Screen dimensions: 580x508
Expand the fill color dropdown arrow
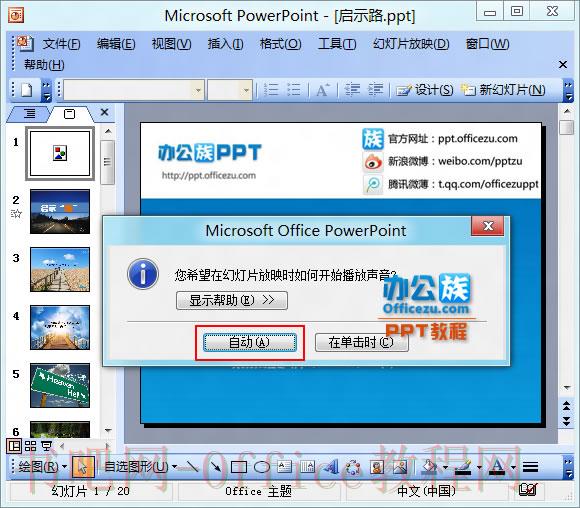coord(445,468)
